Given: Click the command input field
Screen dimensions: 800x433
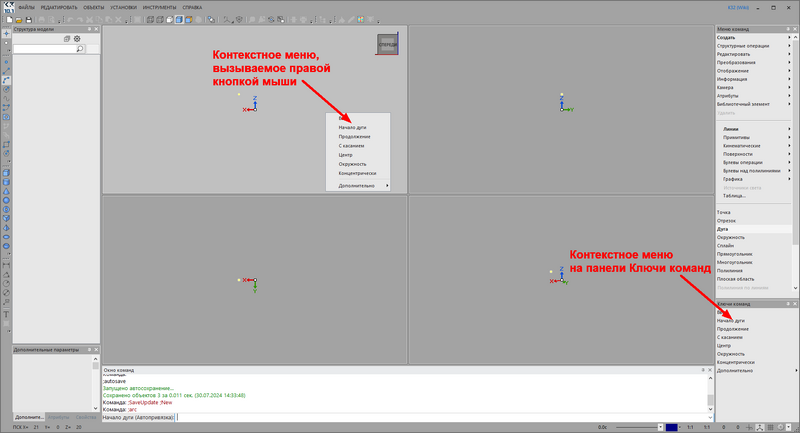Looking at the screenshot, I should 442,417.
